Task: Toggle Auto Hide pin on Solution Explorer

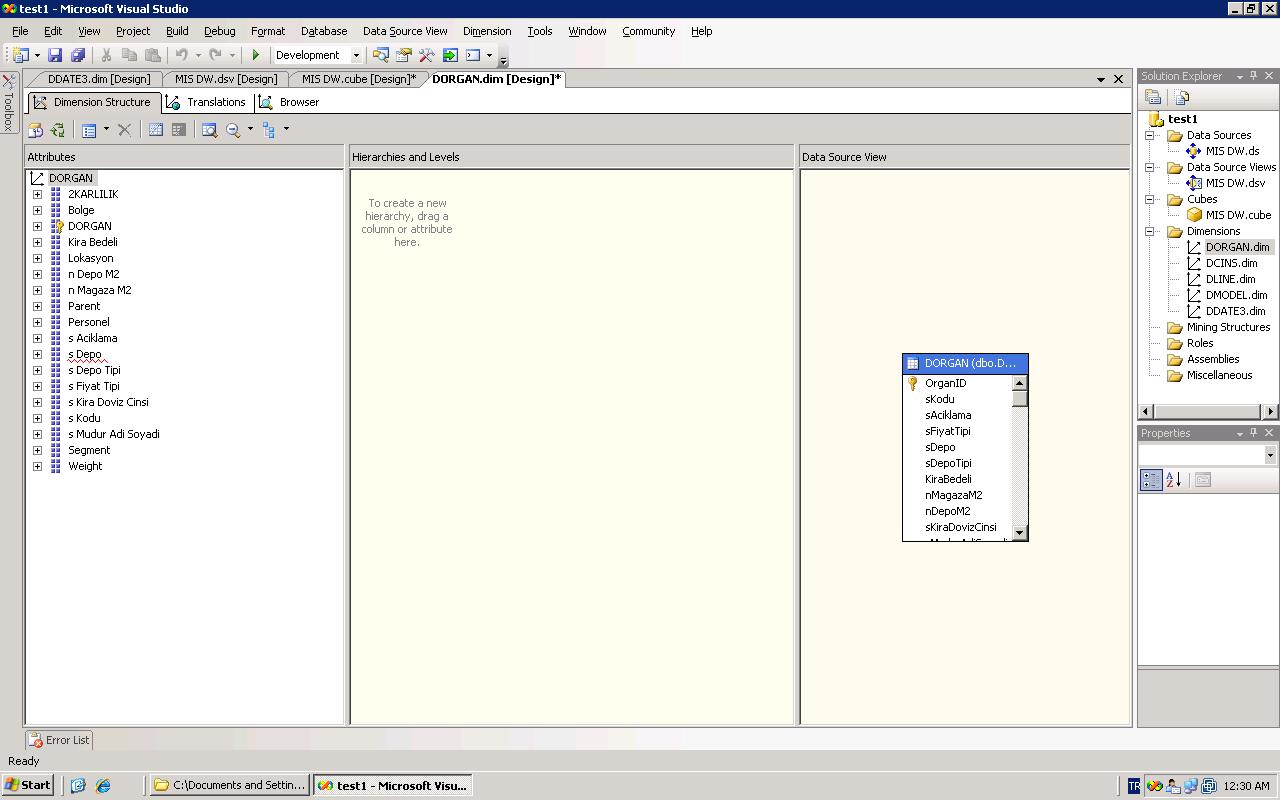Action: (x=1254, y=76)
